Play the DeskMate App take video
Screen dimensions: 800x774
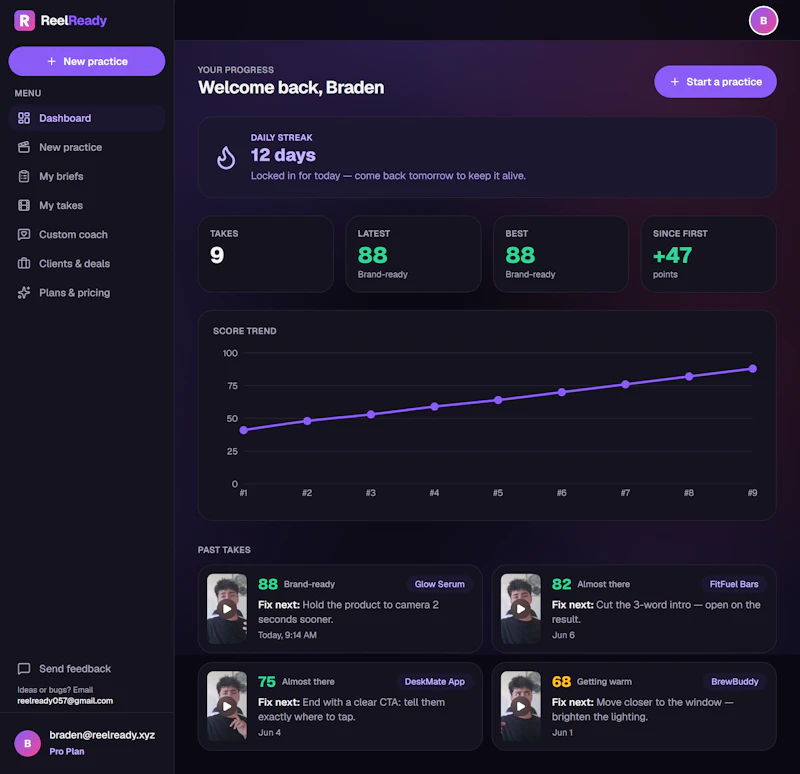227,706
